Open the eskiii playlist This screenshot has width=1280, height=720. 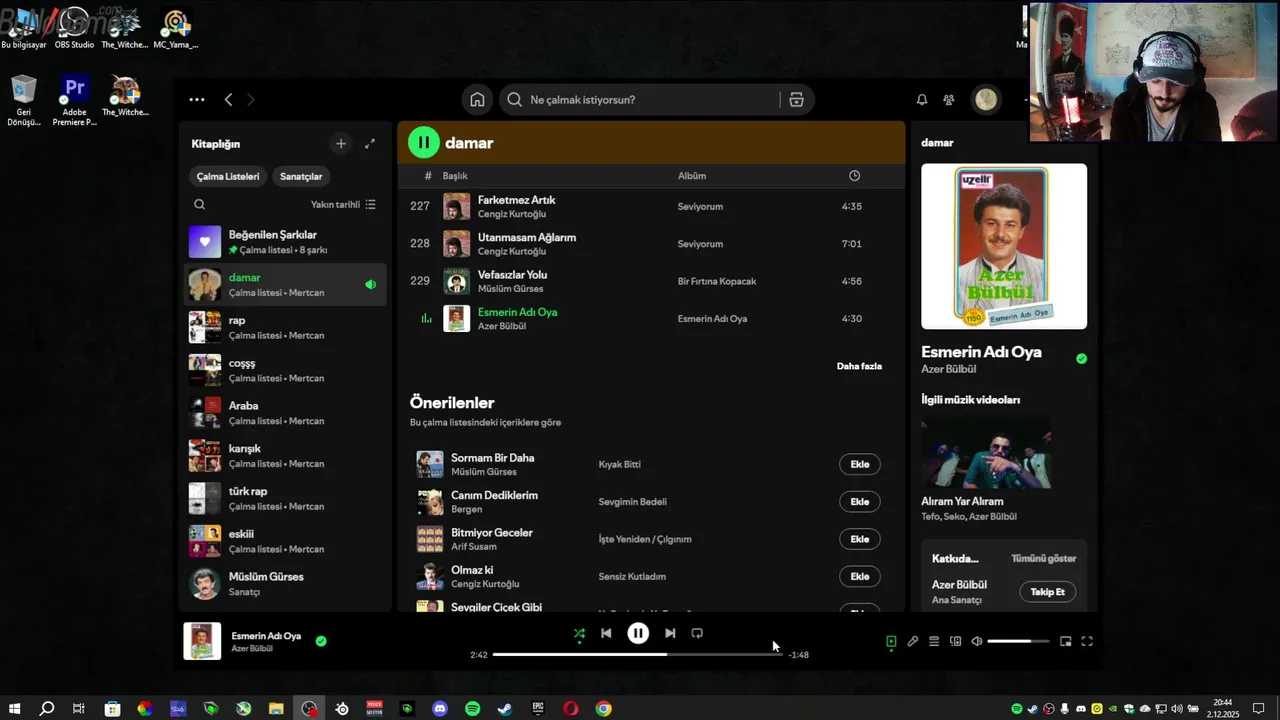click(x=285, y=541)
